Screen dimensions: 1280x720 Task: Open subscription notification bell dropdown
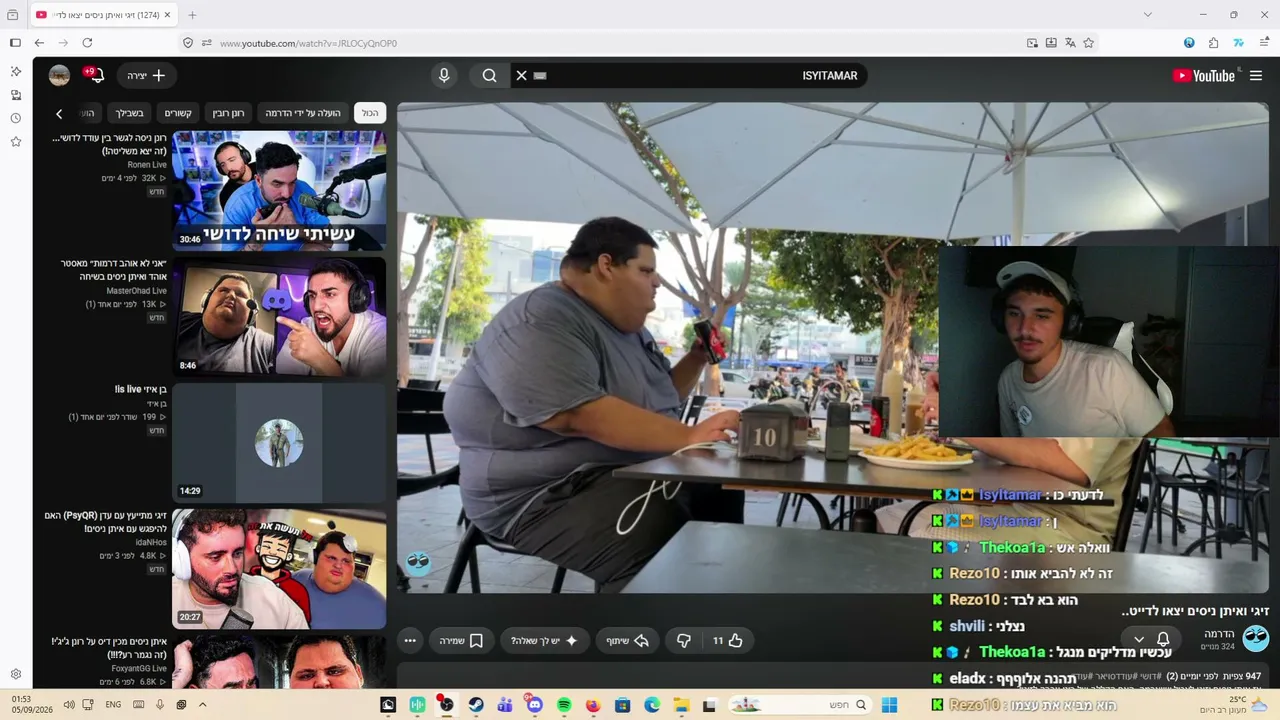(1150, 639)
